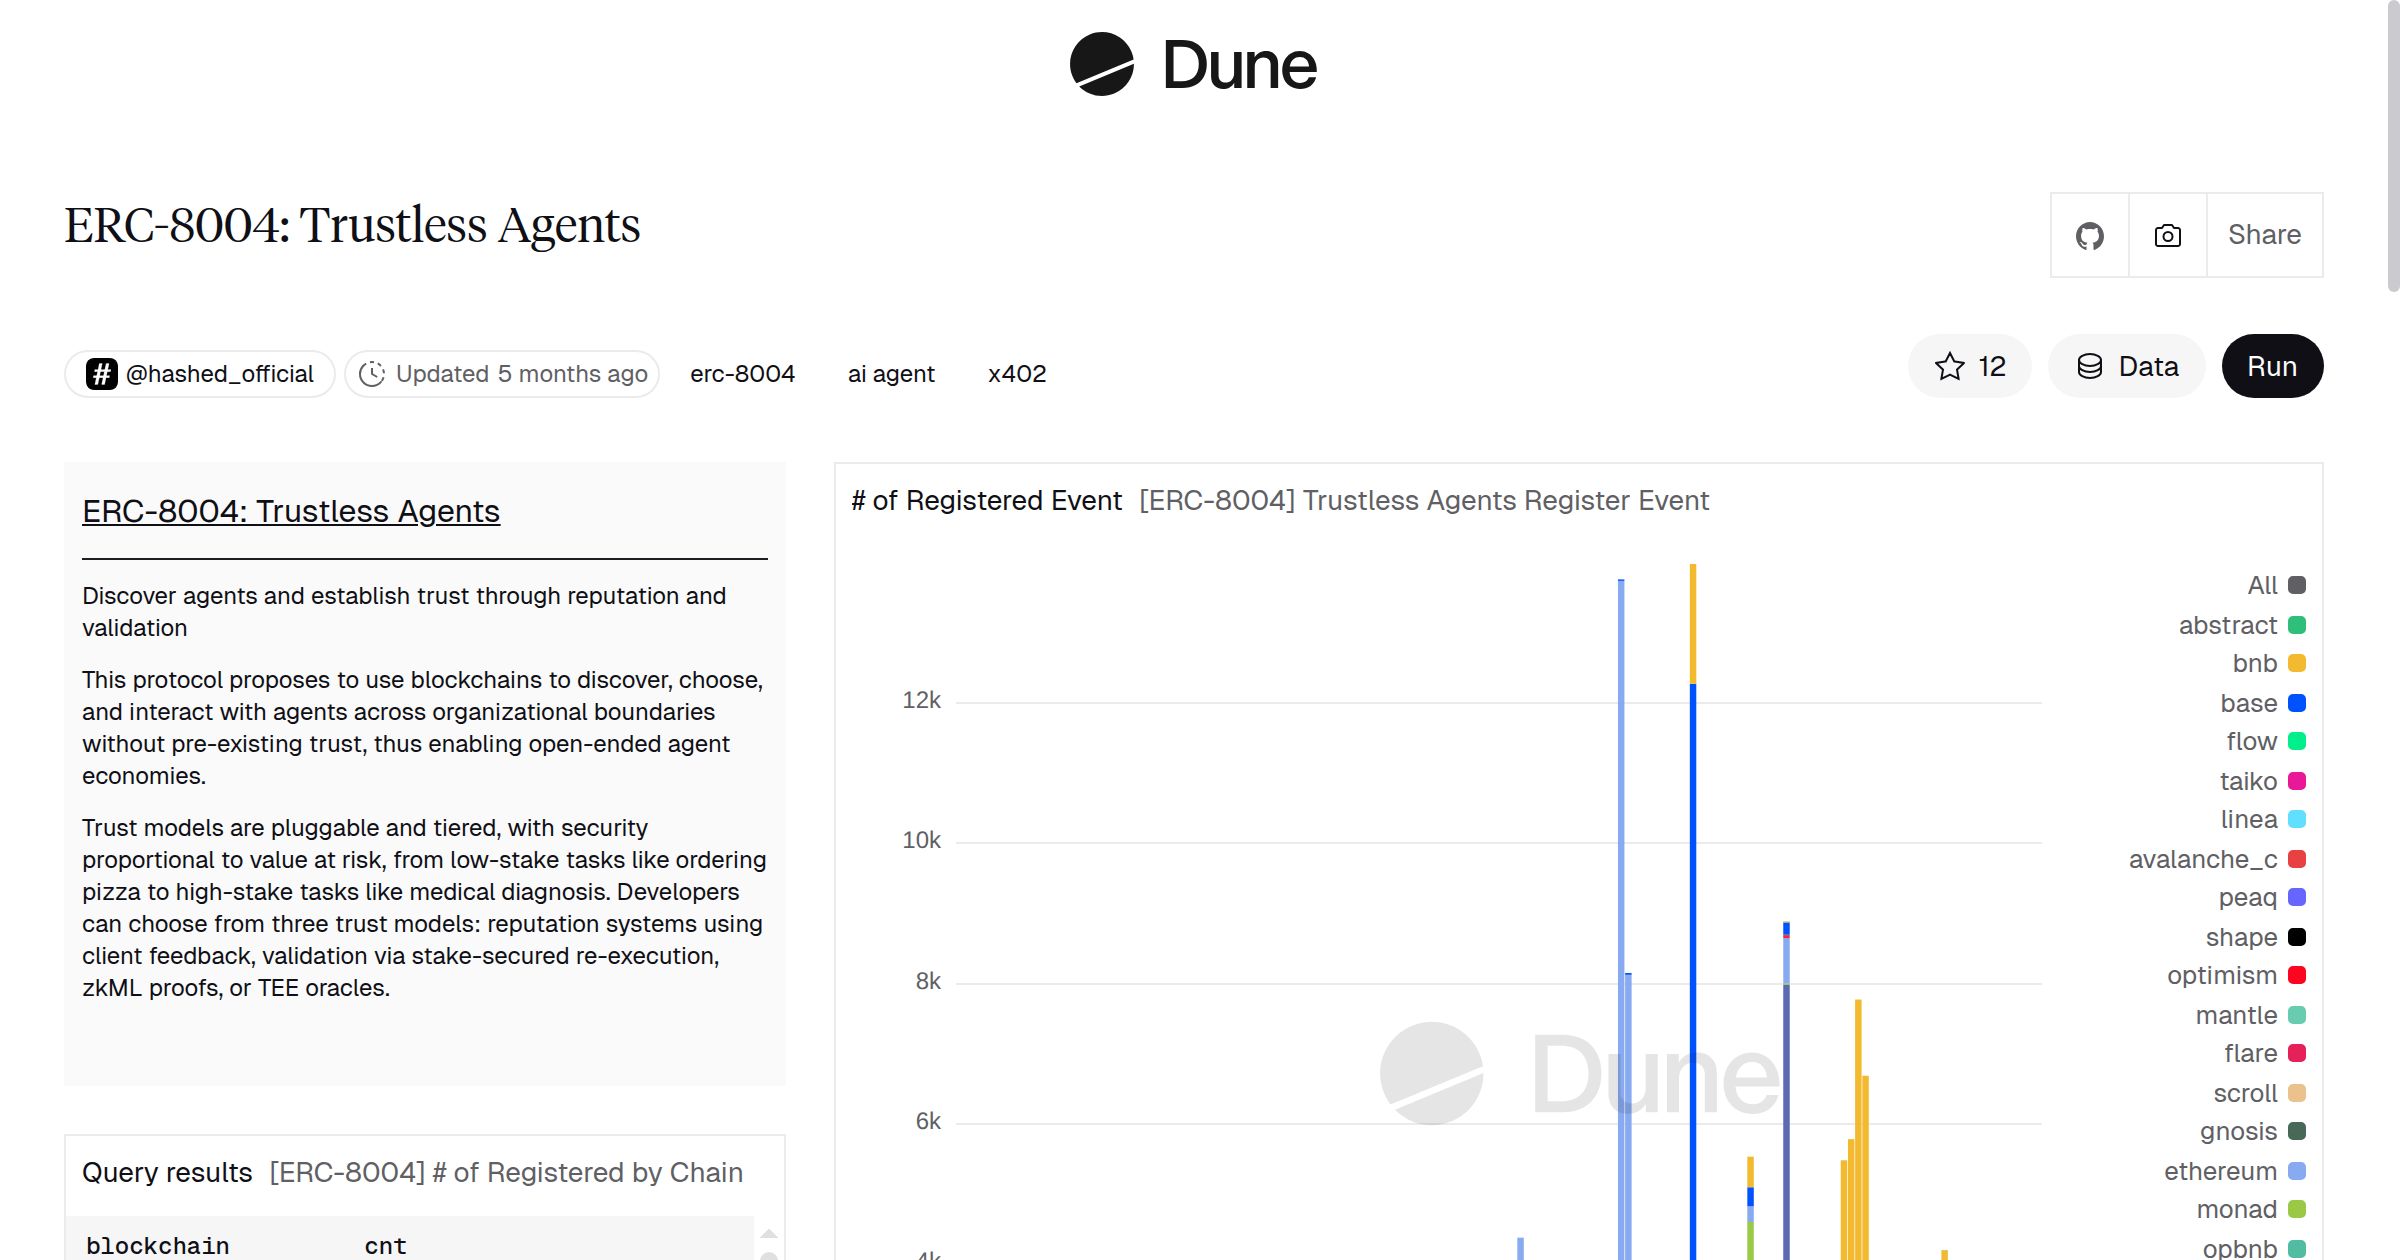Click the Share button
Image resolution: width=2400 pixels, height=1260 pixels.
point(2264,234)
